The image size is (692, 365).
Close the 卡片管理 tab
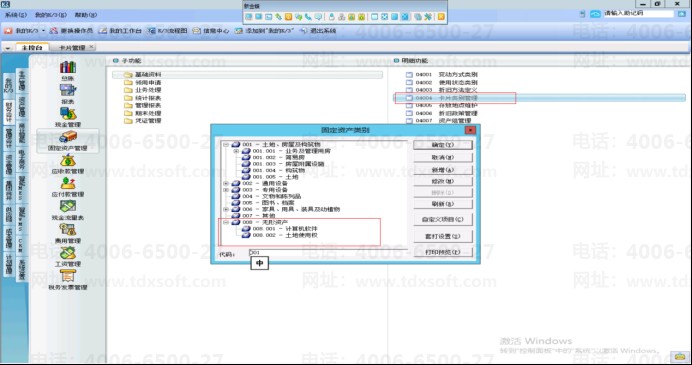(91, 47)
